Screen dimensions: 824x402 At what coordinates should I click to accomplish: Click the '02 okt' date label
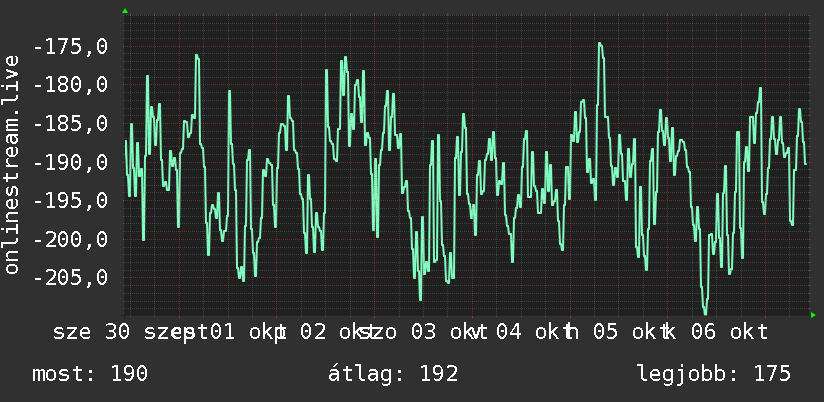(x=336, y=332)
